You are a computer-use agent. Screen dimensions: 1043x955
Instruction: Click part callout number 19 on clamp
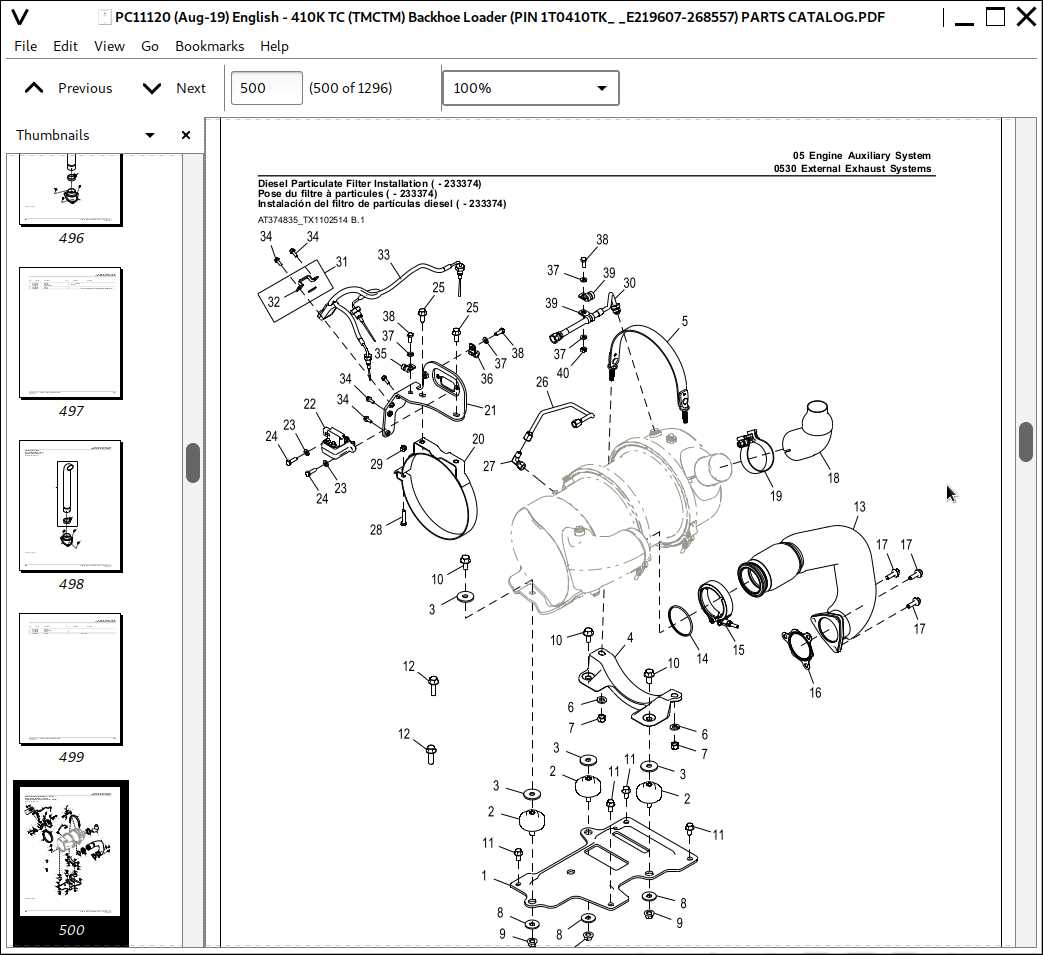[776, 496]
